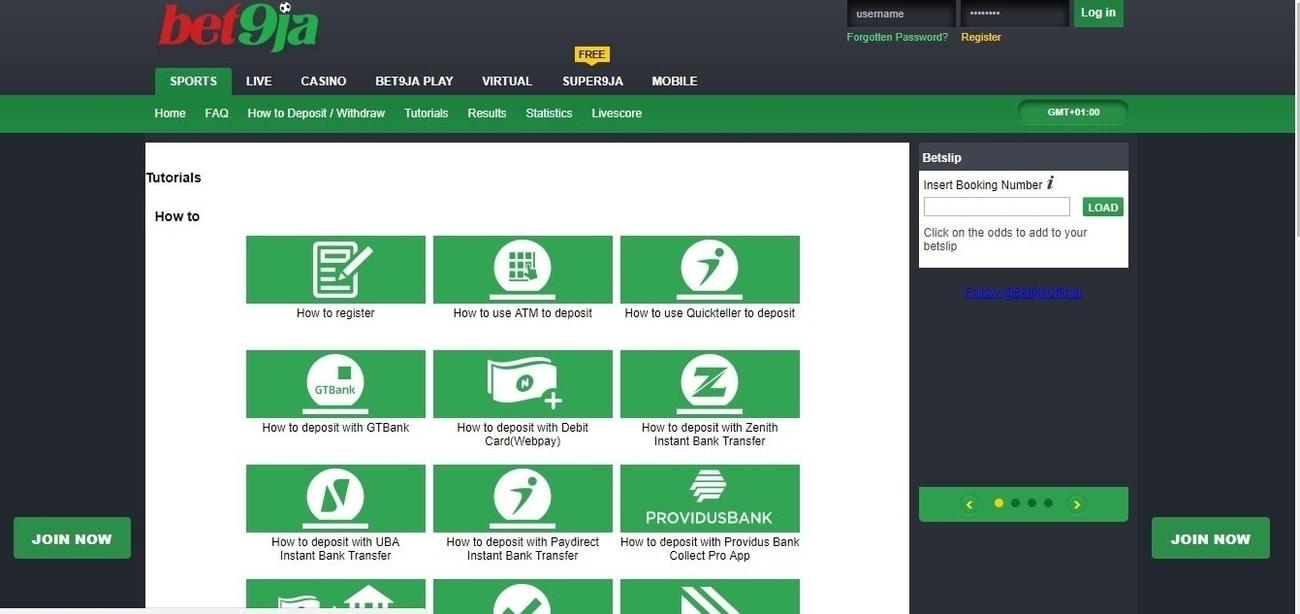Click the booking number input field
The image size is (1300, 614).
[996, 205]
